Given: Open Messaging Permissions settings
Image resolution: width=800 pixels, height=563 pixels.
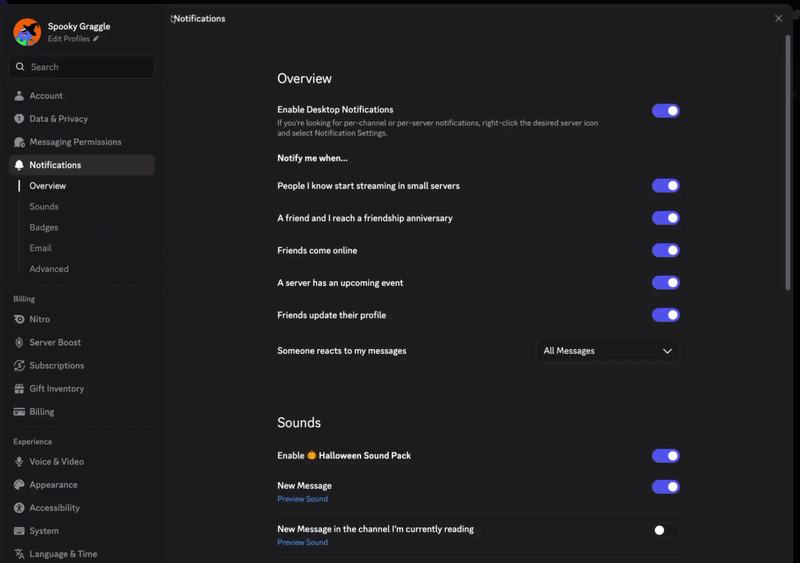Looking at the screenshot, I should 82,142.
